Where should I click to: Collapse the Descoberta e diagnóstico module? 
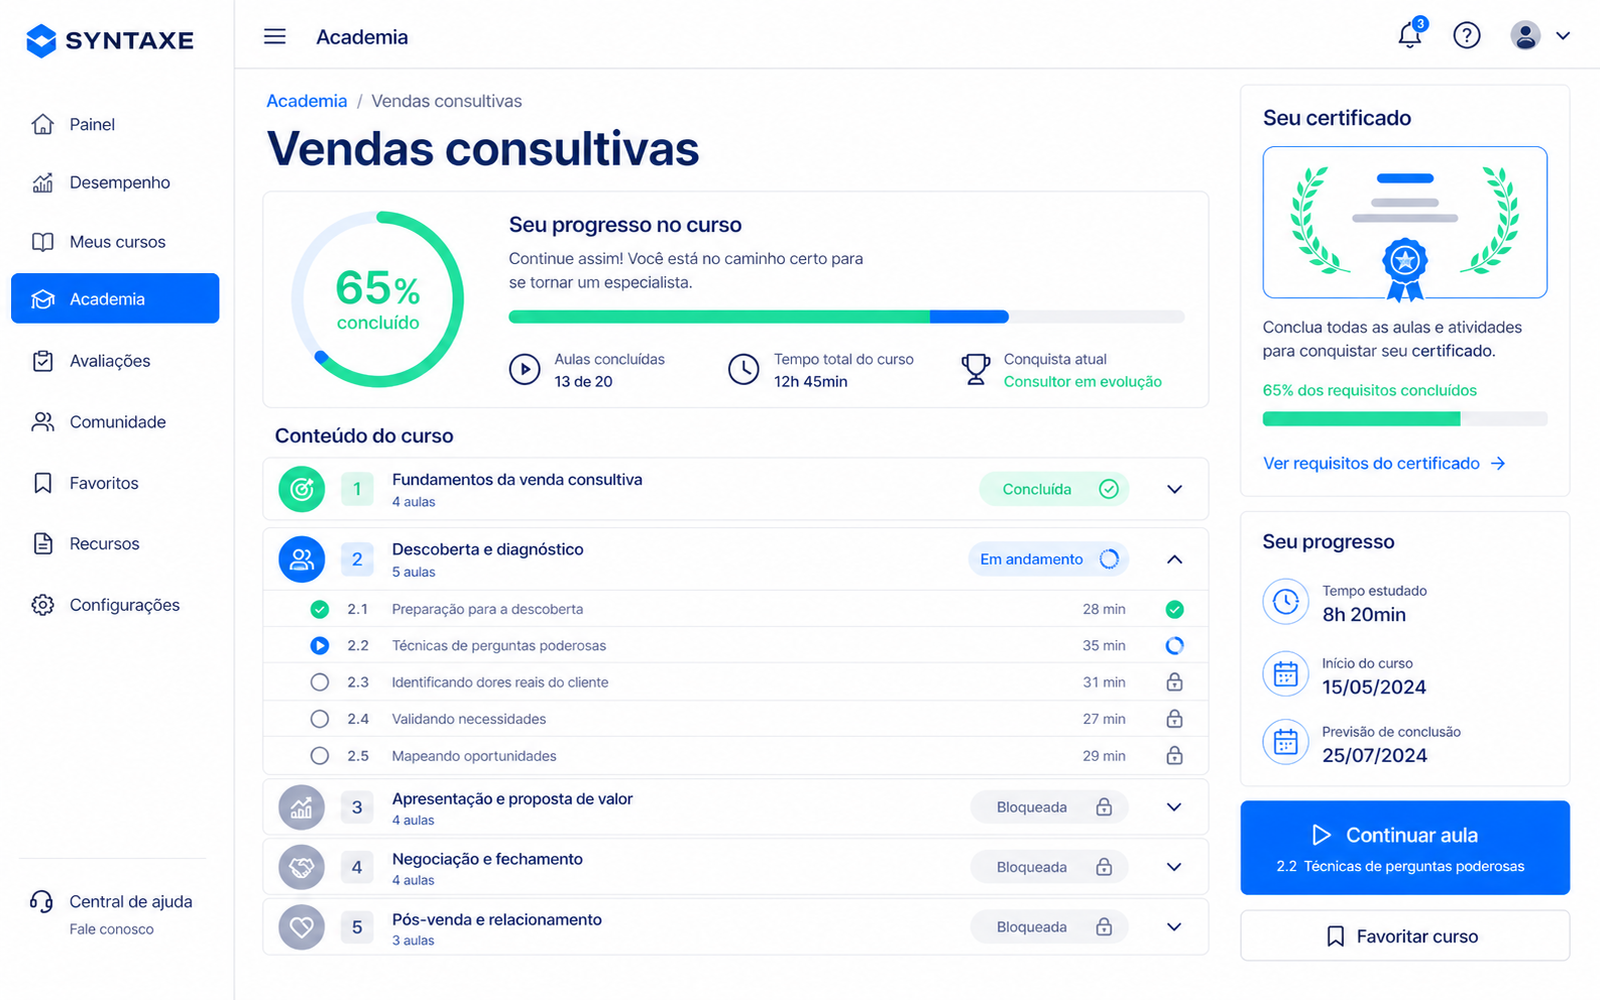1175,559
